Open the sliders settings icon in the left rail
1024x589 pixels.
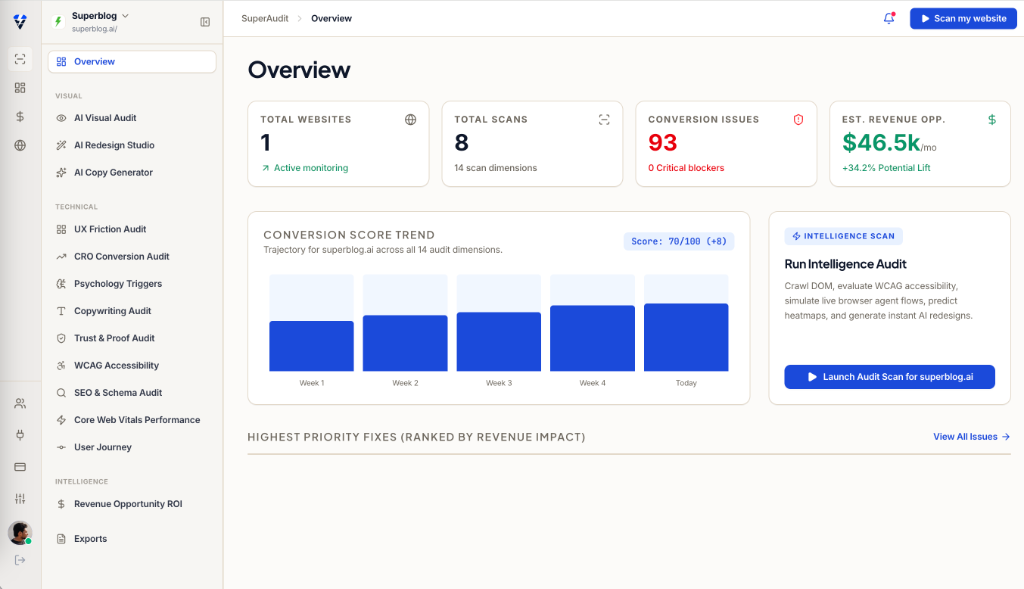tap(20, 498)
